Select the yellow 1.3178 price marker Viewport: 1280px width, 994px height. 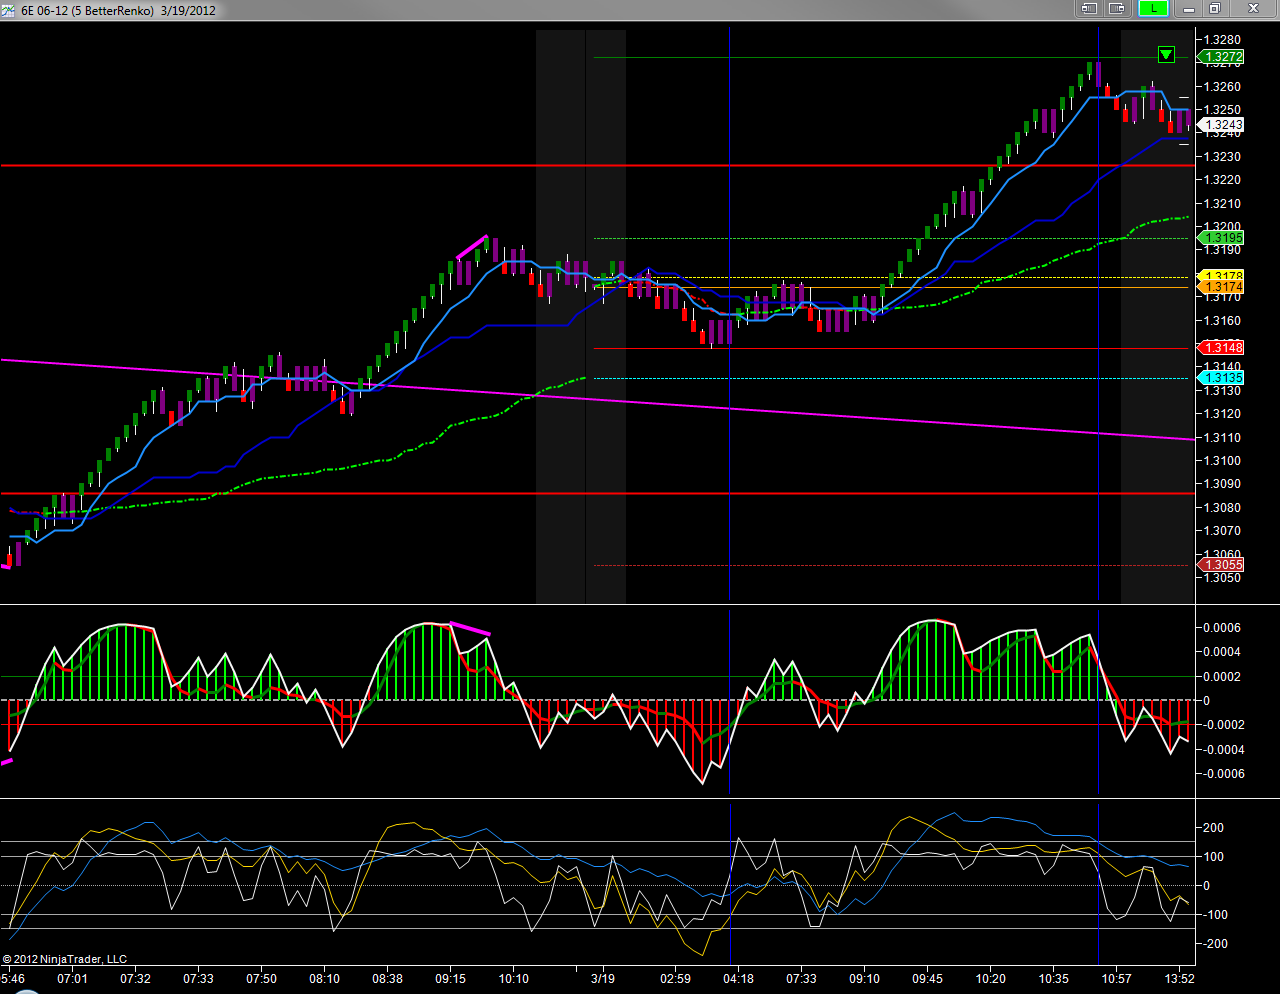tap(1221, 276)
